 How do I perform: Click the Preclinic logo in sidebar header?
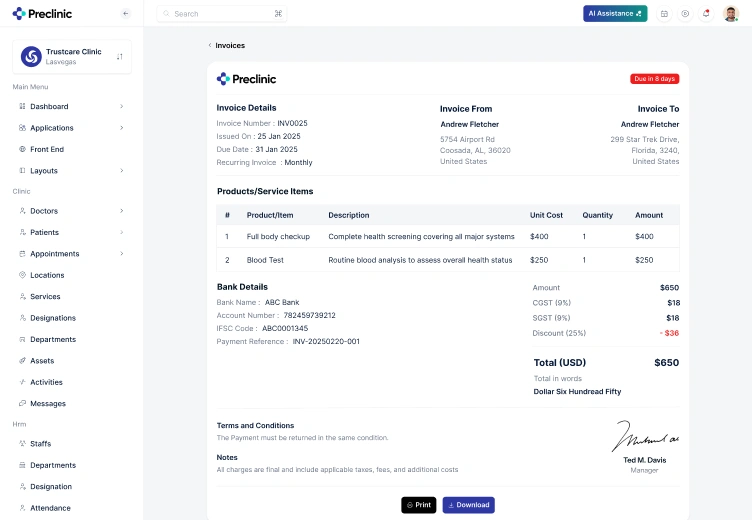pyautogui.click(x=42, y=13)
